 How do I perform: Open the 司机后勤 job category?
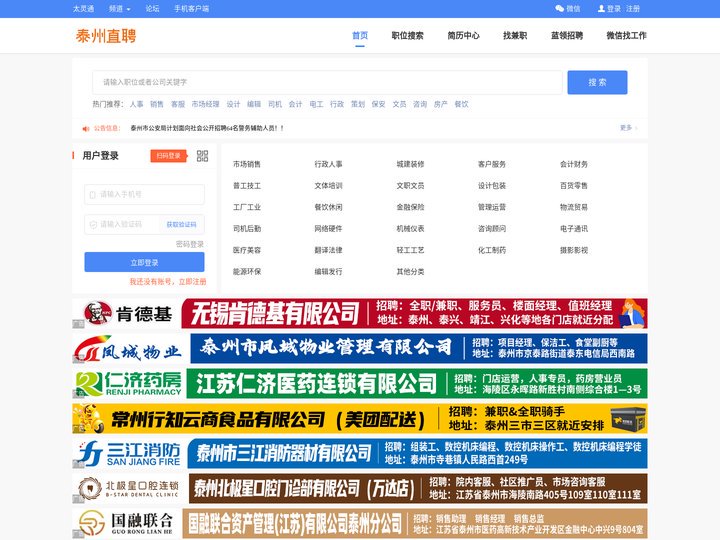coord(247,228)
